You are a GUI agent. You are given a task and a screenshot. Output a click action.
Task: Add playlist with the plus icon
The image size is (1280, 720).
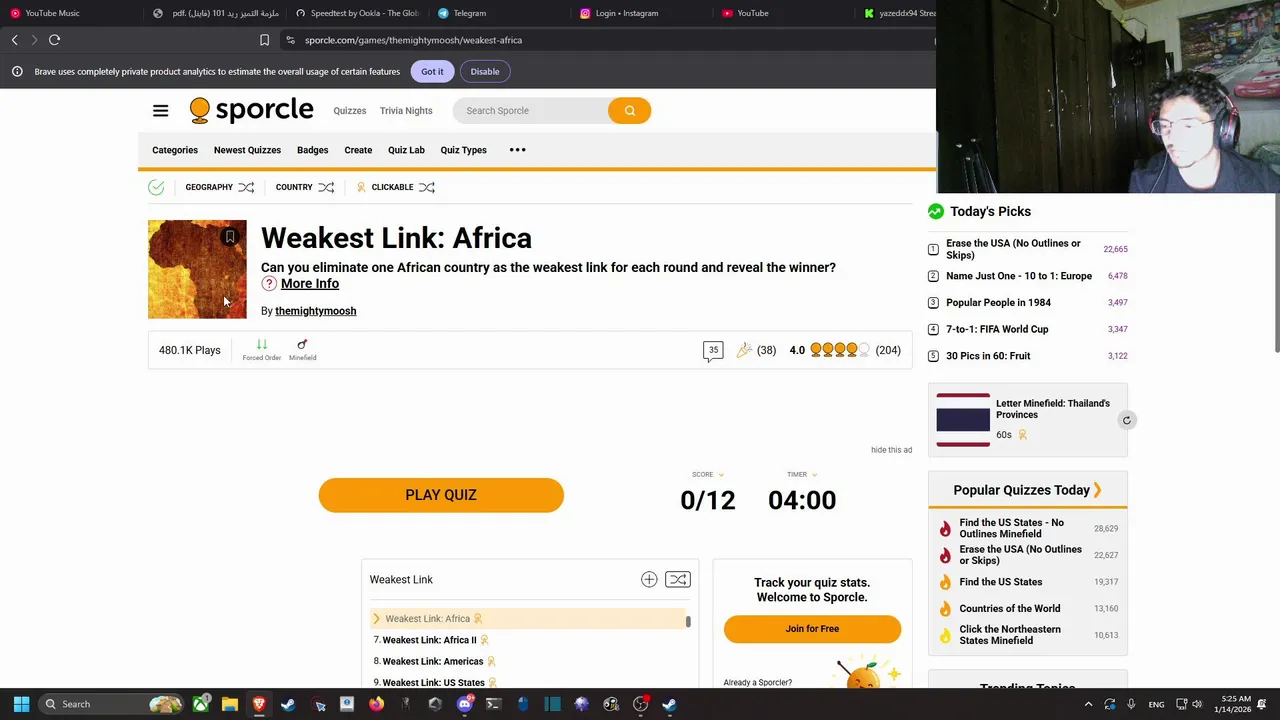pyautogui.click(x=649, y=579)
